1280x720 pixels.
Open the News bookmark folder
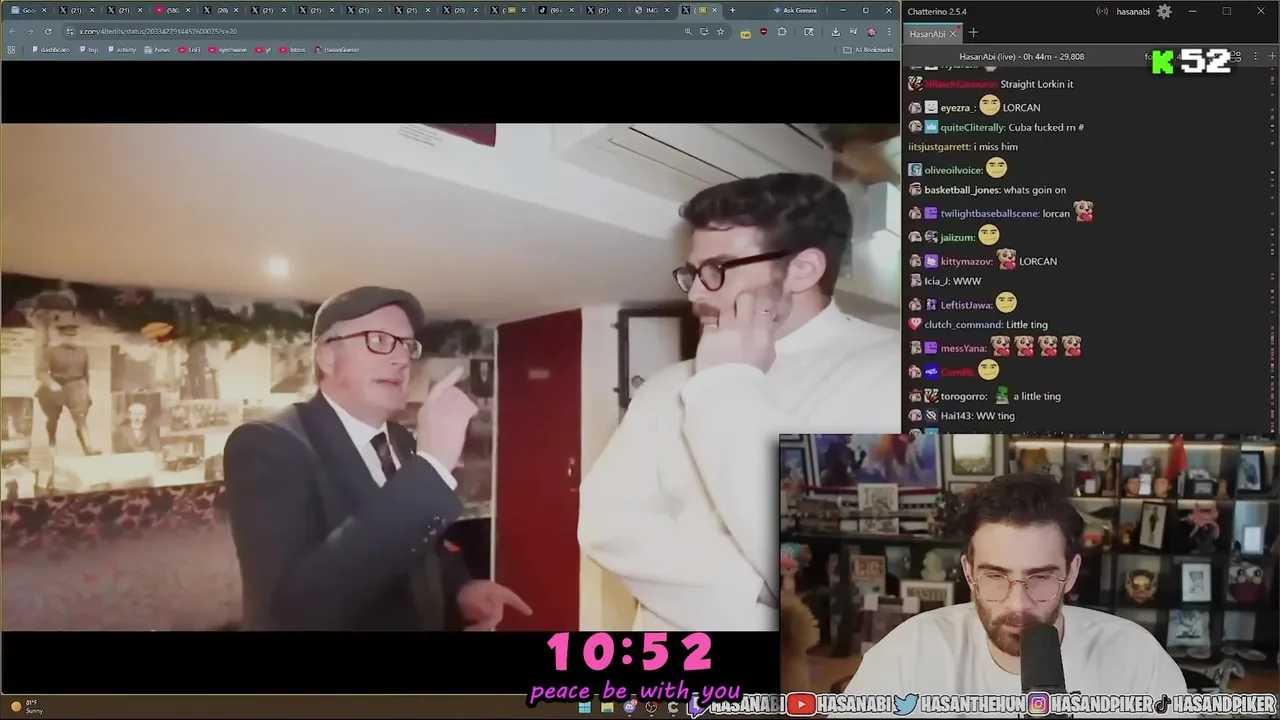pos(158,50)
